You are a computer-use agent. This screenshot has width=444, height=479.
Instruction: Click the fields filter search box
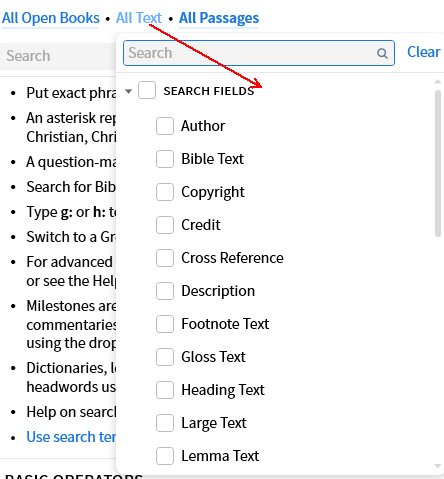(x=259, y=53)
